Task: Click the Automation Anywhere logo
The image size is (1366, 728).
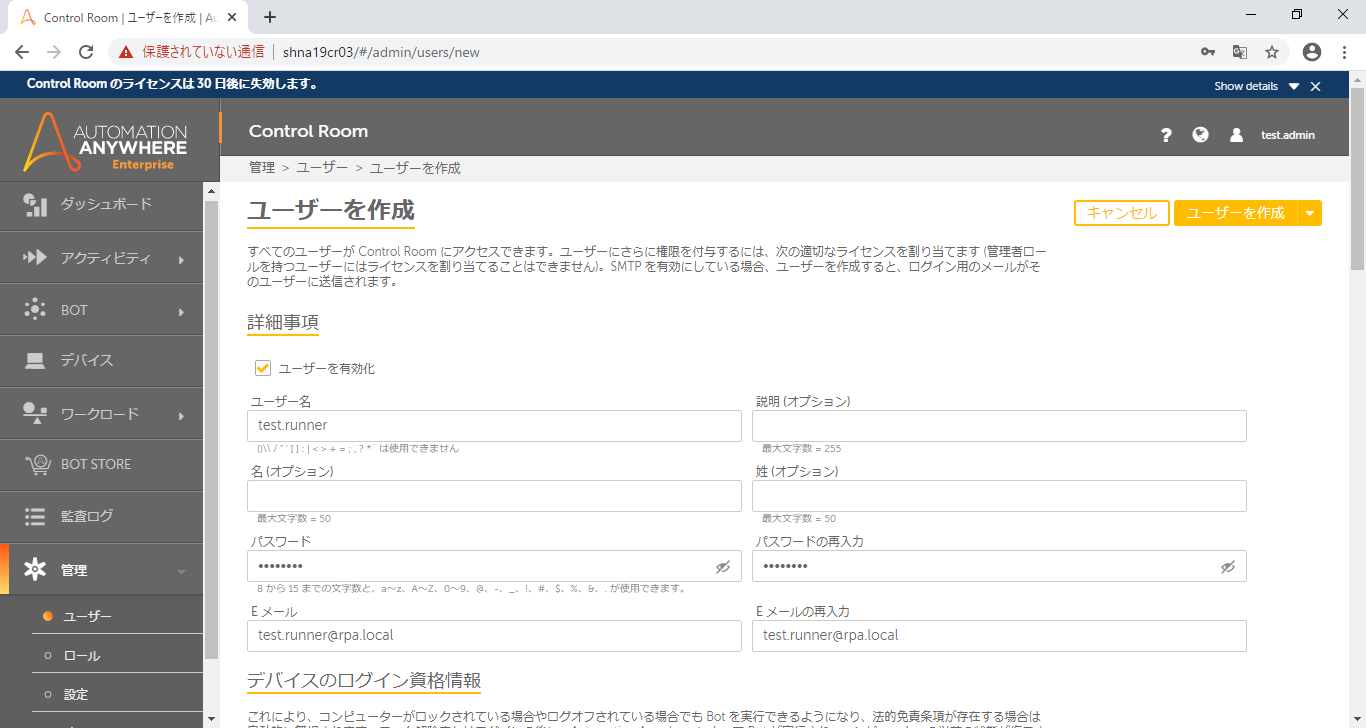Action: tap(105, 141)
